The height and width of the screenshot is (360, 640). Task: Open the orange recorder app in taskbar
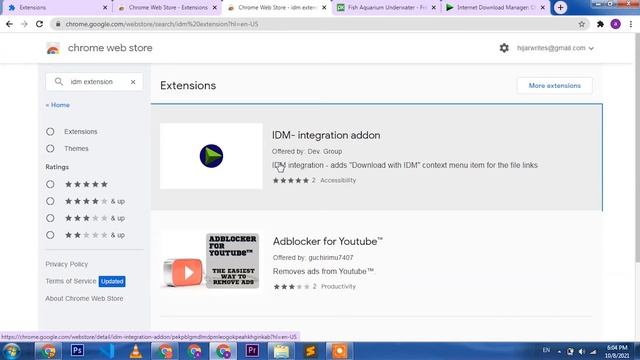coord(339,351)
